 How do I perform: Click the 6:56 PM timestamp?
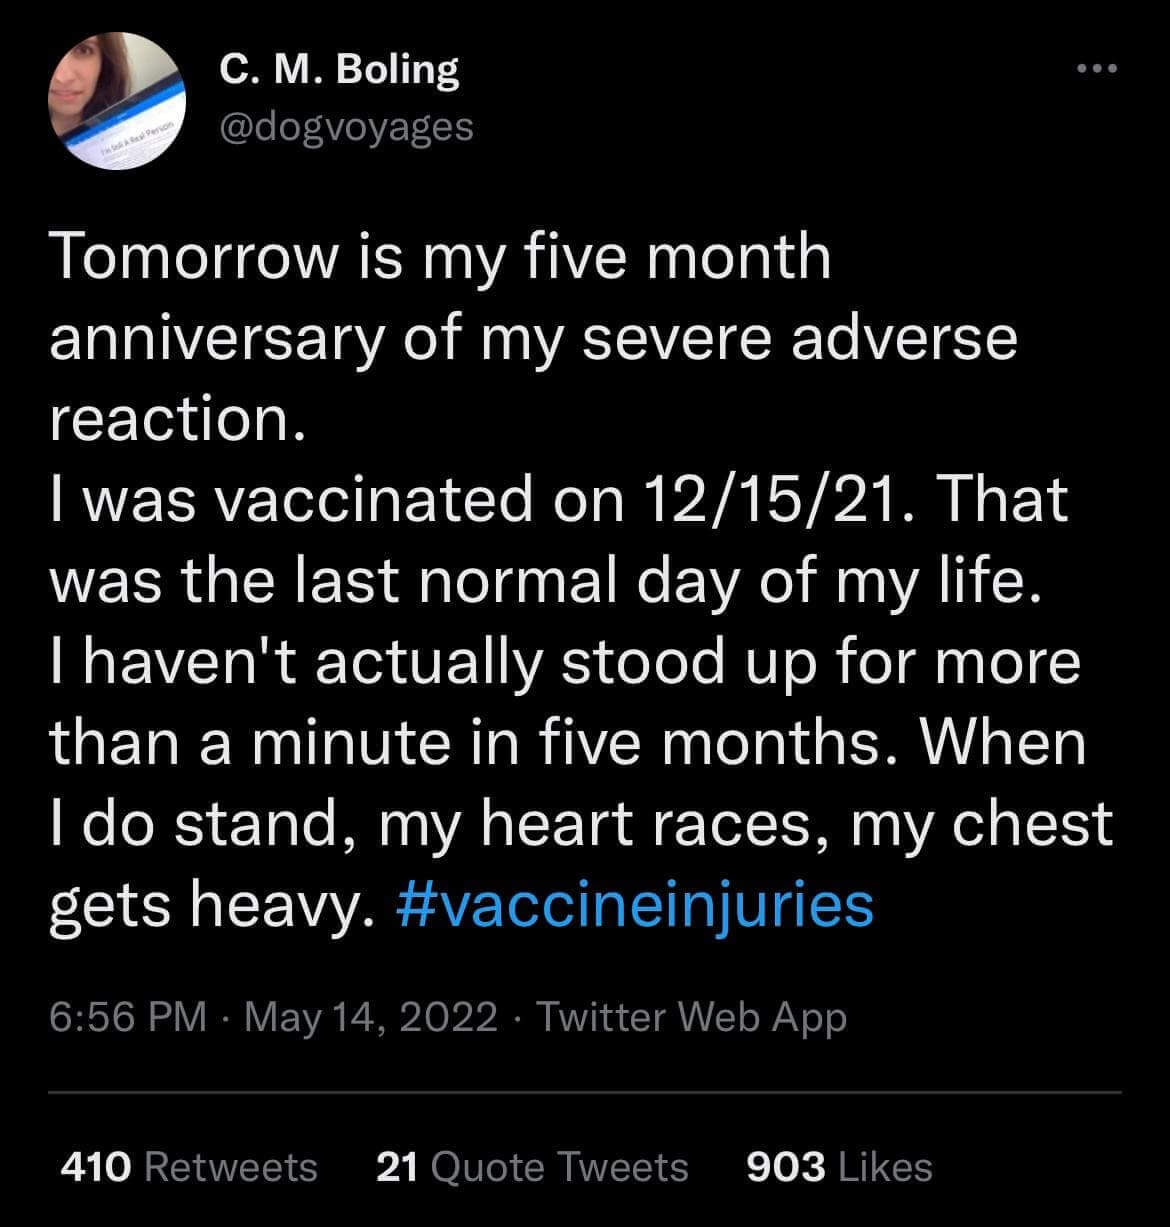128,1017
